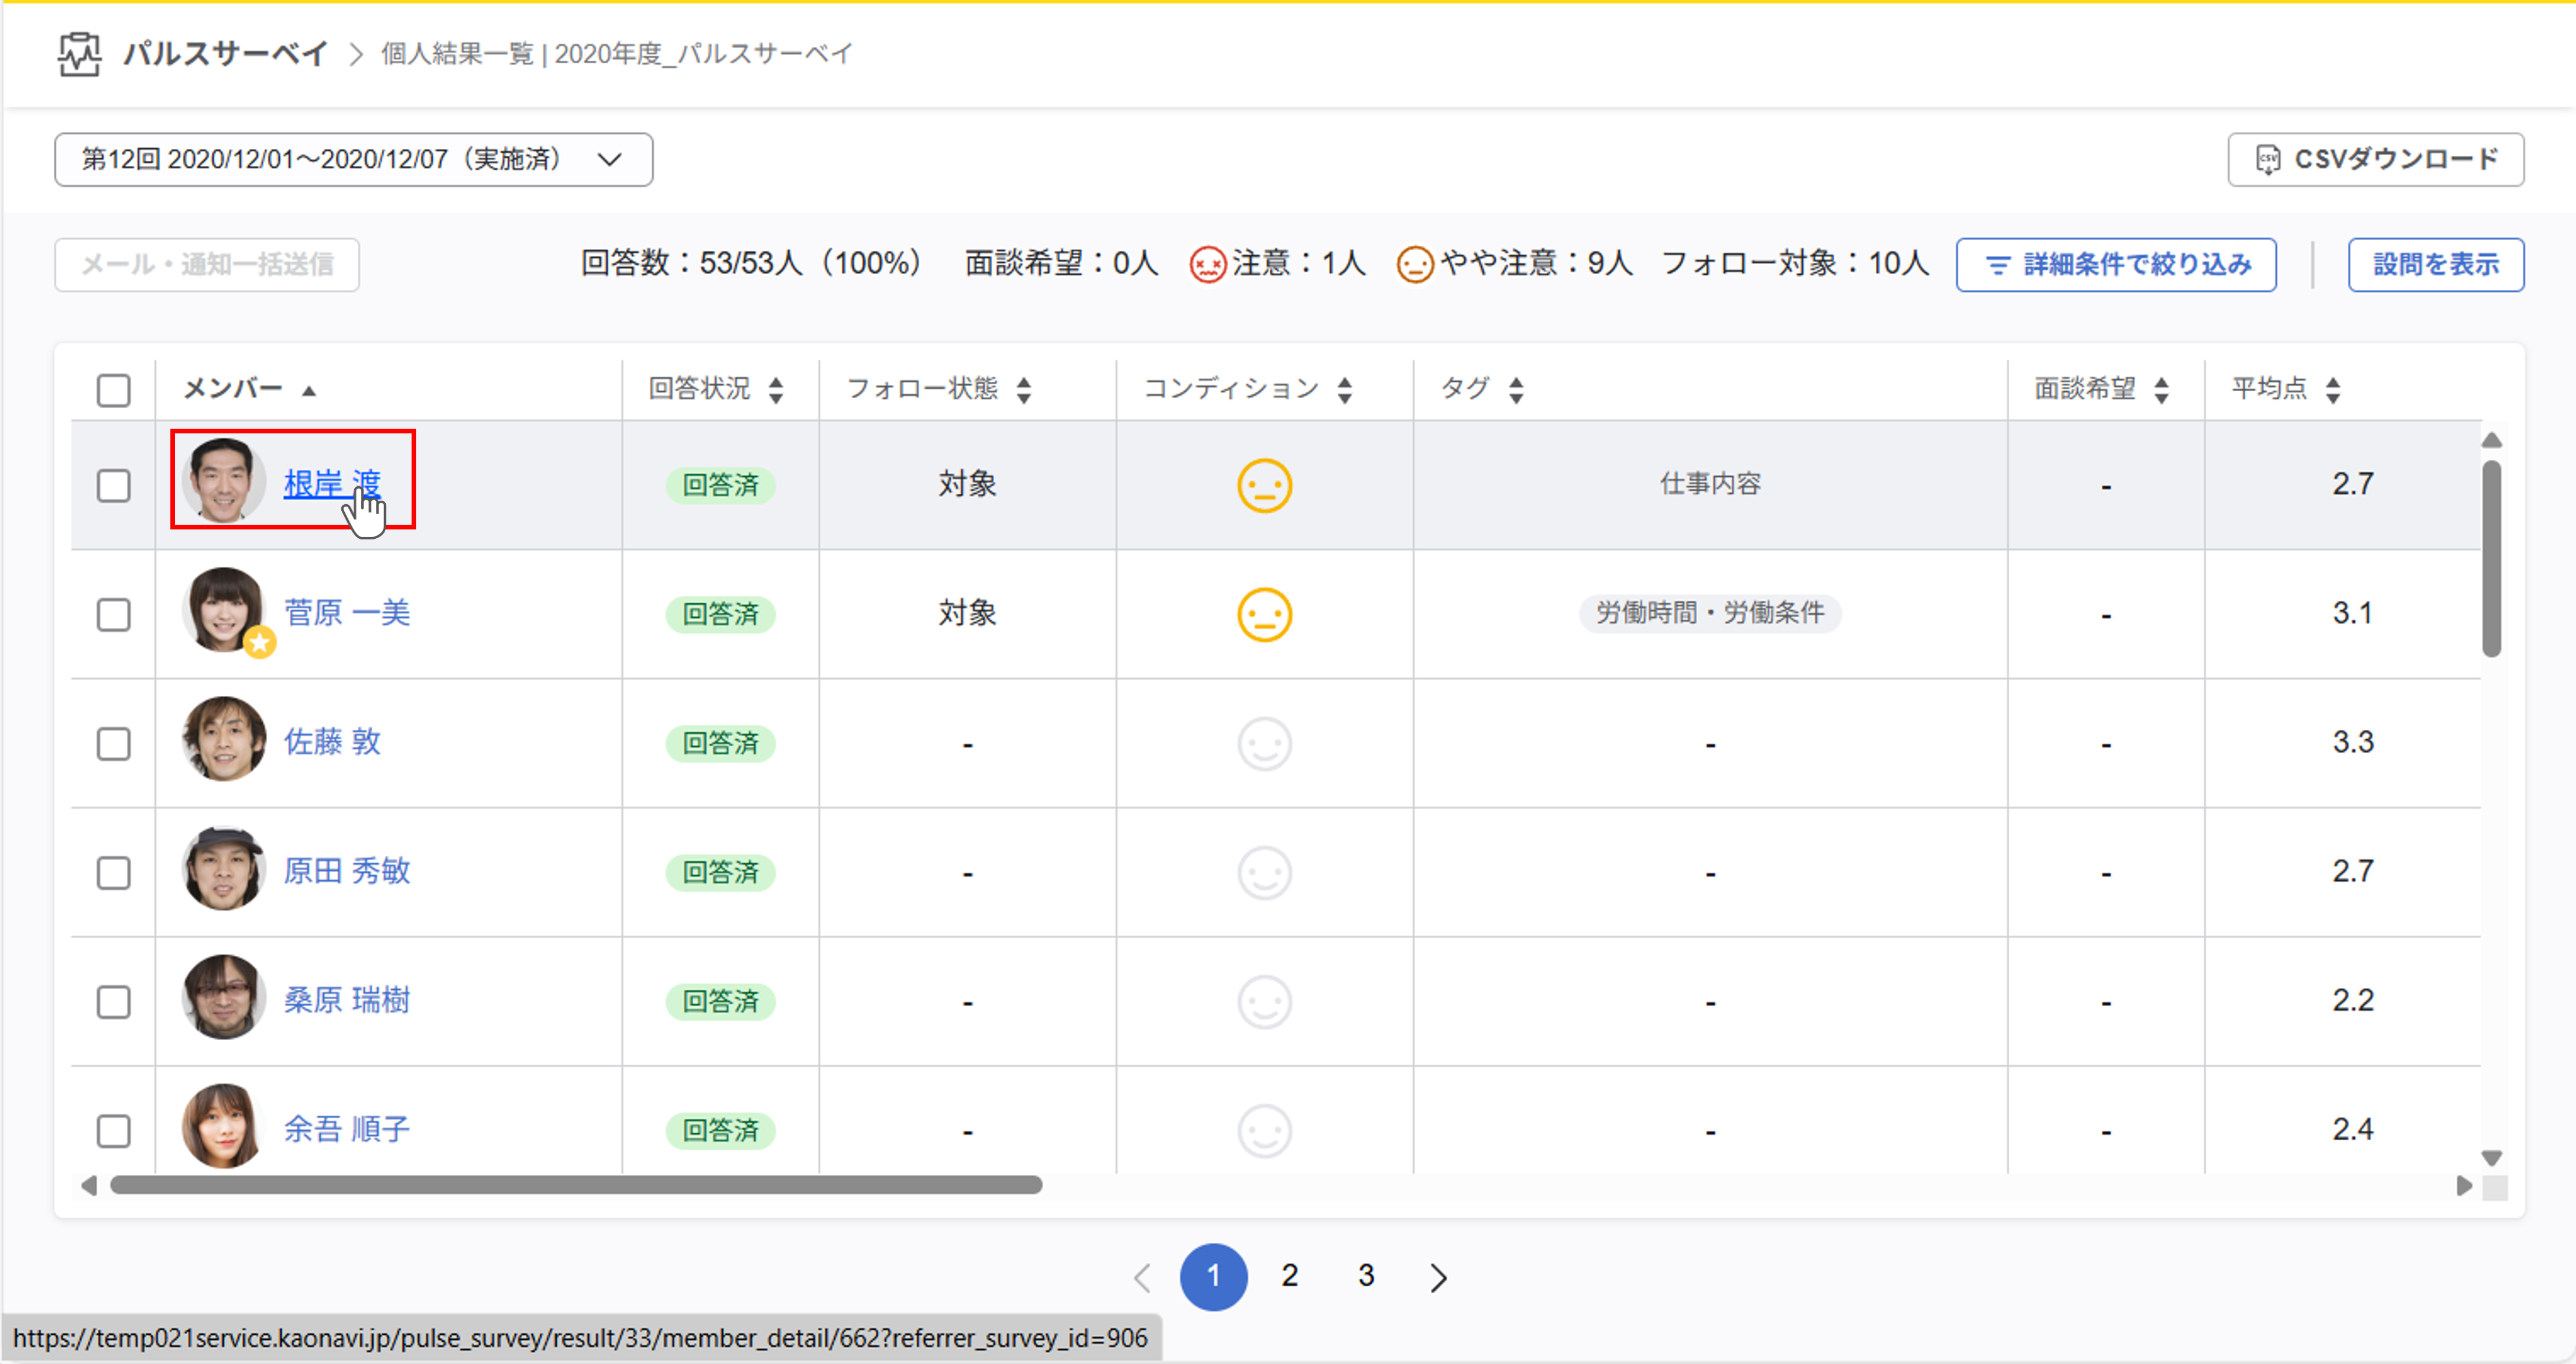Click the pulse survey app icon
Image resolution: width=2576 pixels, height=1364 pixels.
tap(79, 55)
